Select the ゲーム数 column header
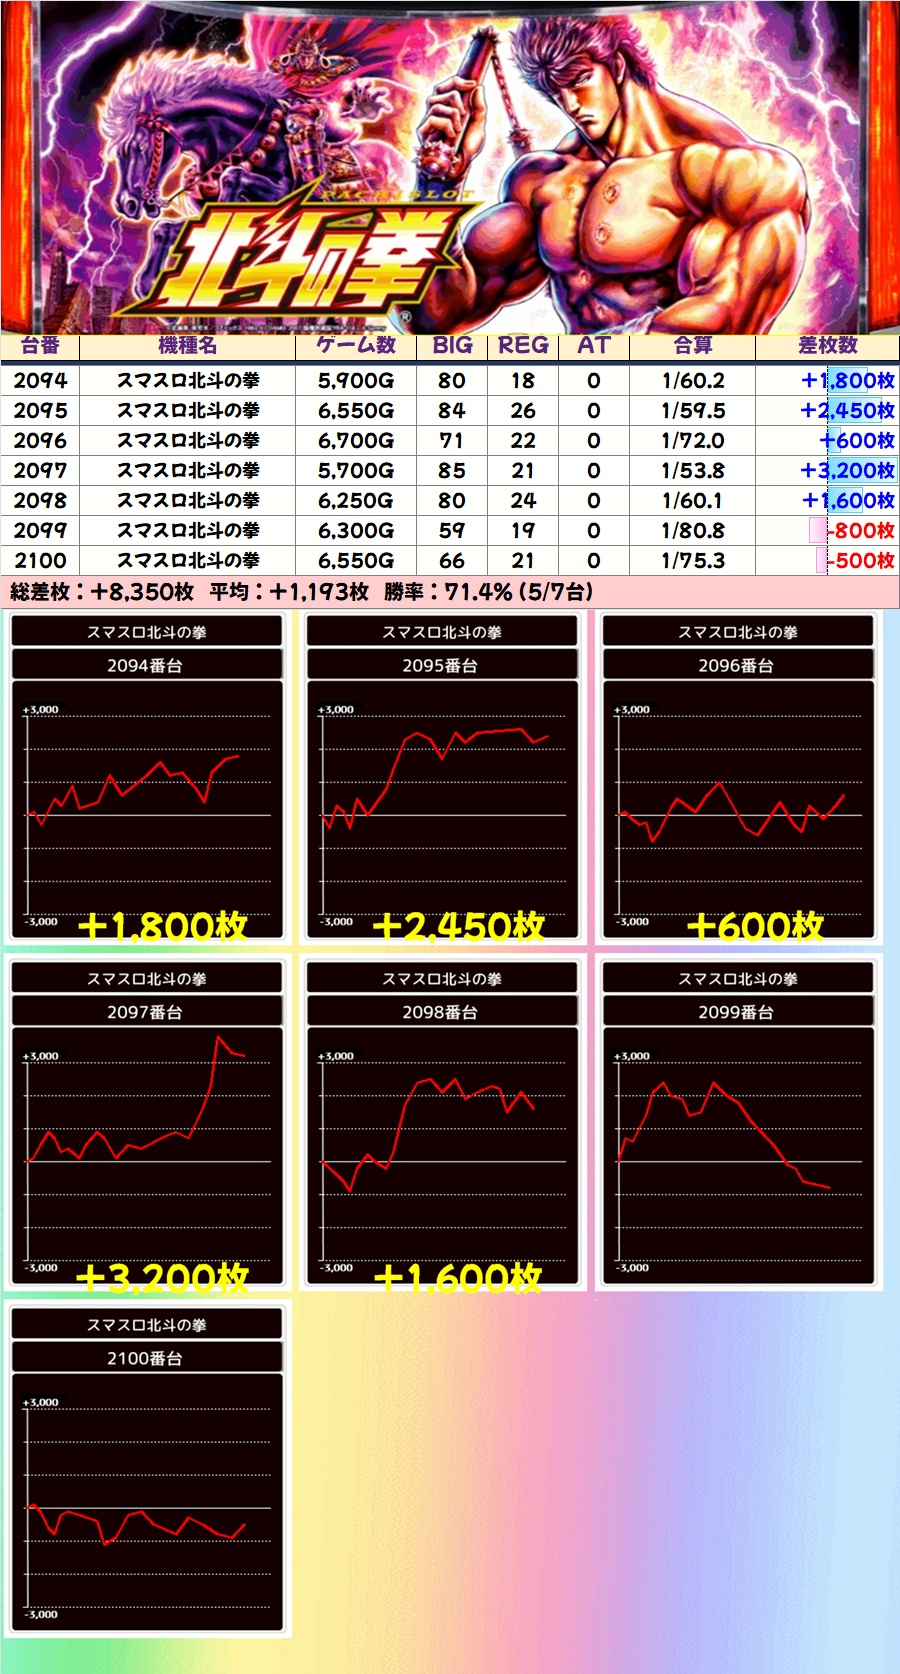The image size is (900, 1674). point(355,346)
